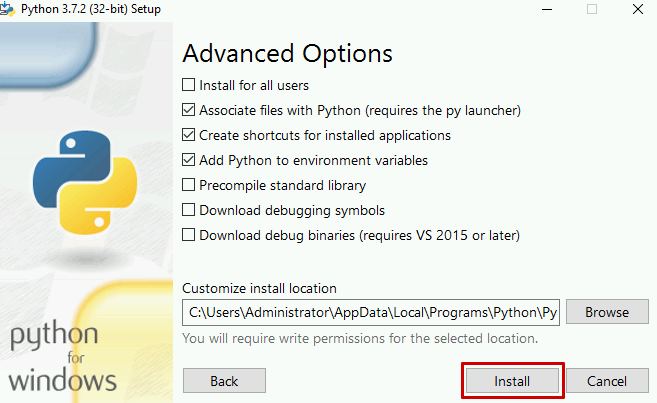Click the Advanced Options heading
This screenshot has height=403, width=657.
click(x=287, y=53)
